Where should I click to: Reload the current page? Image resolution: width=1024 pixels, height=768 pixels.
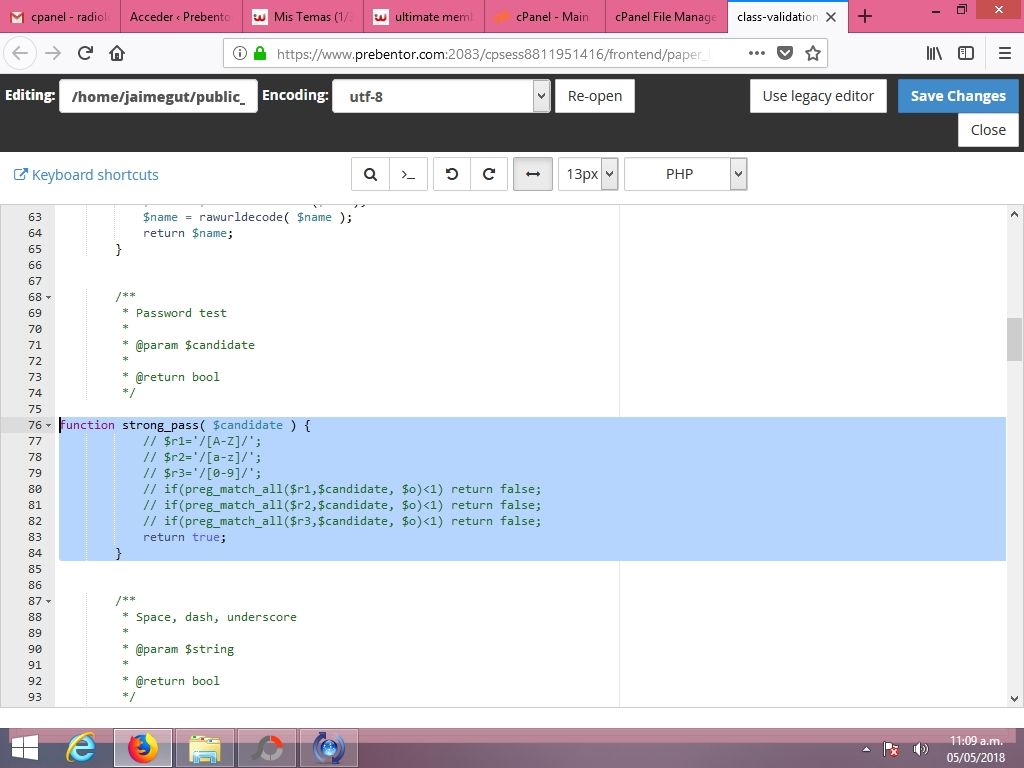click(x=85, y=53)
